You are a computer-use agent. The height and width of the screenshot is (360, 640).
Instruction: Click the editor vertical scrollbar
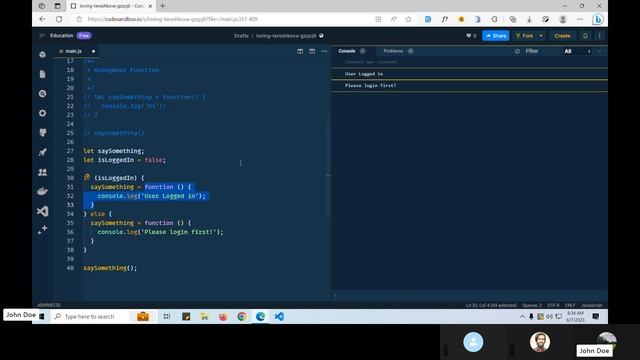329,167
